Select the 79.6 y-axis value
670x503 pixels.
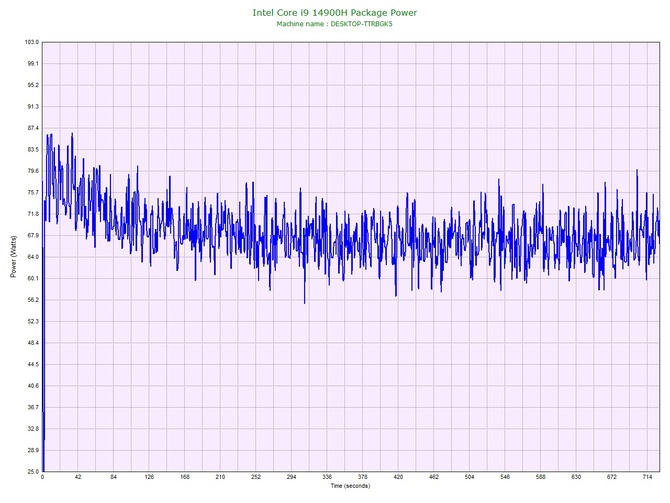(33, 171)
